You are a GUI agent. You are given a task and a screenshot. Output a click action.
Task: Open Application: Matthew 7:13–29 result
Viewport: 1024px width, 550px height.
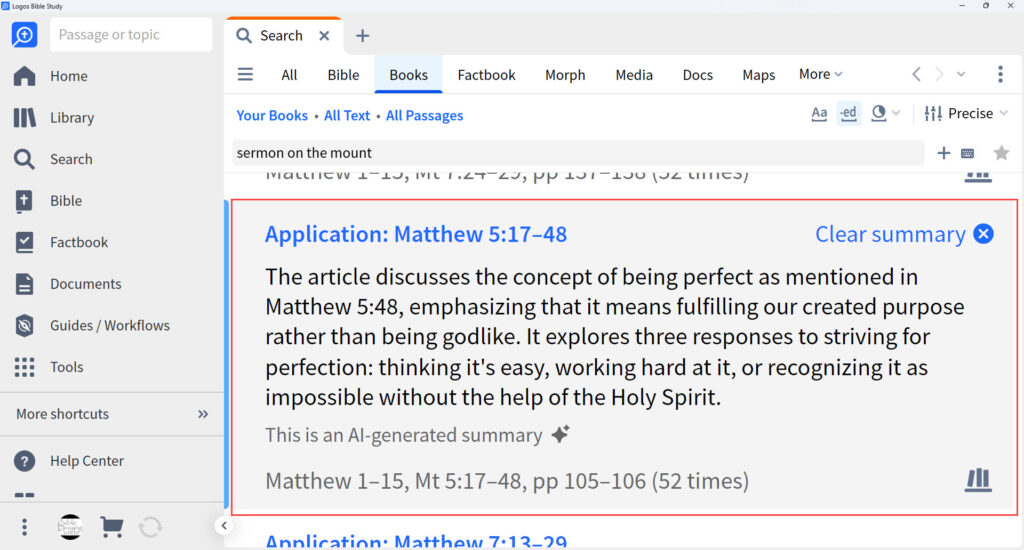pos(416,541)
